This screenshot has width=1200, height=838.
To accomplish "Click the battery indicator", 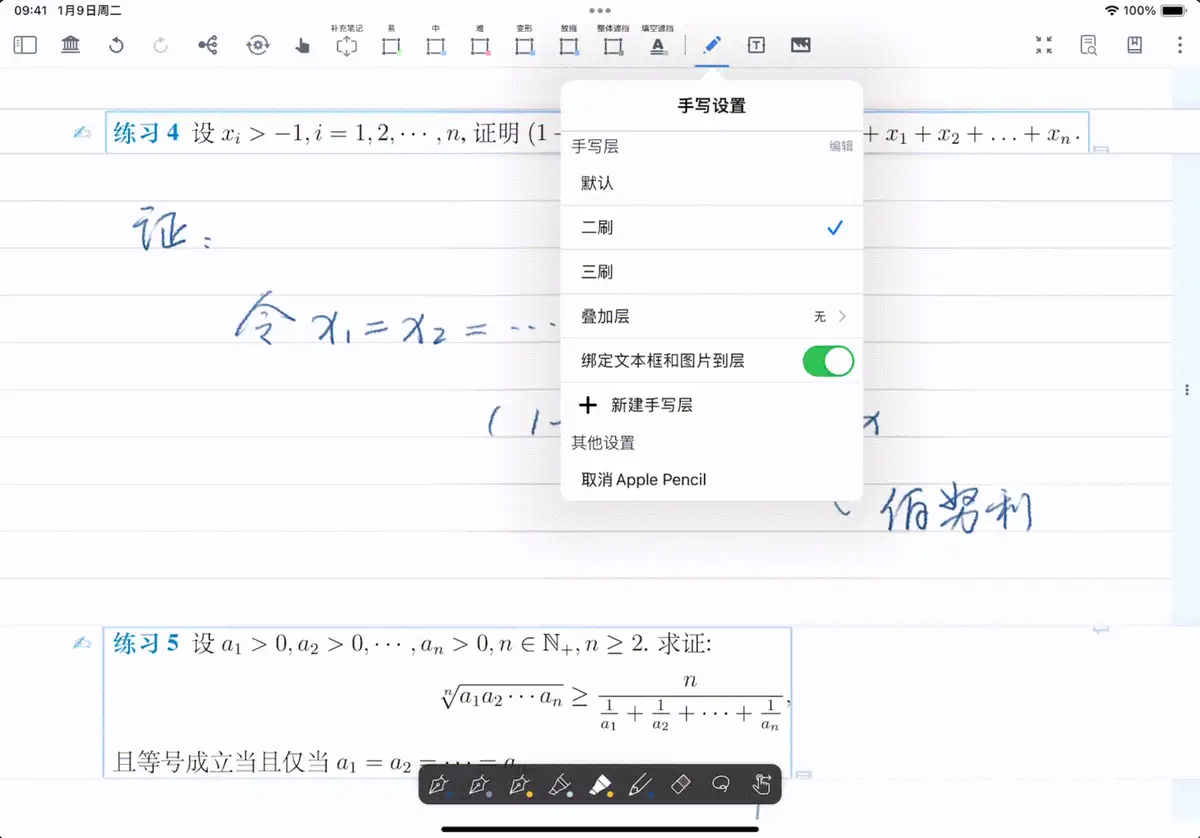I will (1176, 10).
